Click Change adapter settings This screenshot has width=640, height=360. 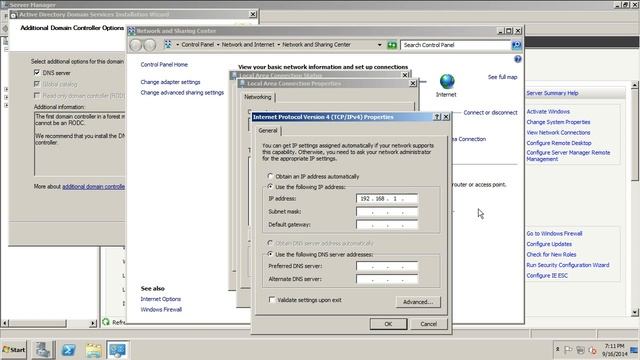(x=170, y=82)
